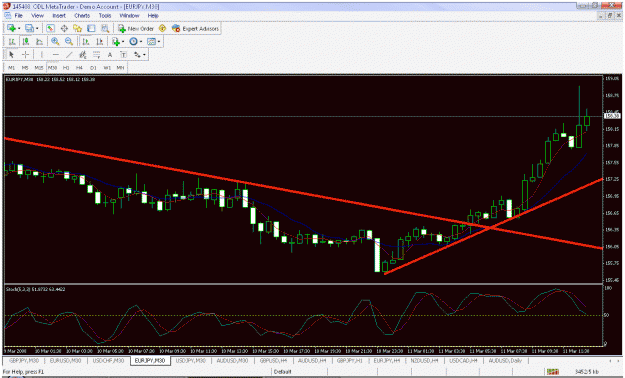Switch timeframe to W1
Viewport: 625px width, 378px height.
tap(107, 68)
